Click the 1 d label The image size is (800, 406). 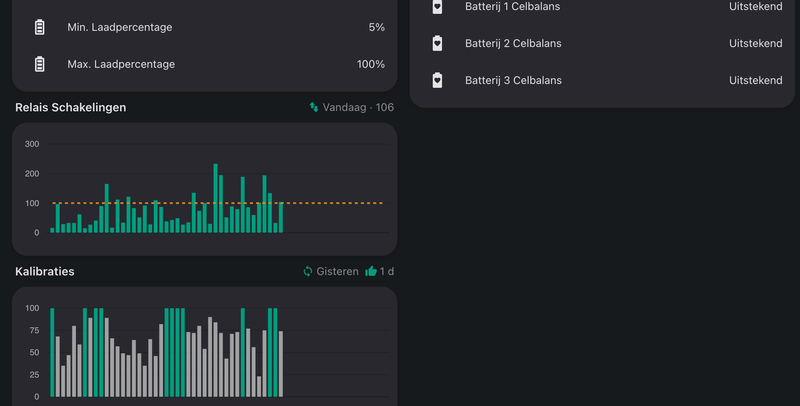point(386,271)
